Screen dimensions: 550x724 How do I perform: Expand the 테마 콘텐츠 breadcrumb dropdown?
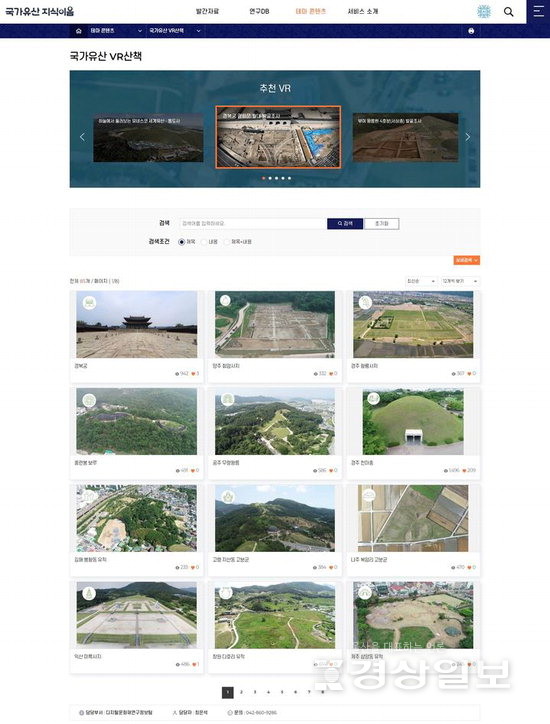click(x=115, y=31)
